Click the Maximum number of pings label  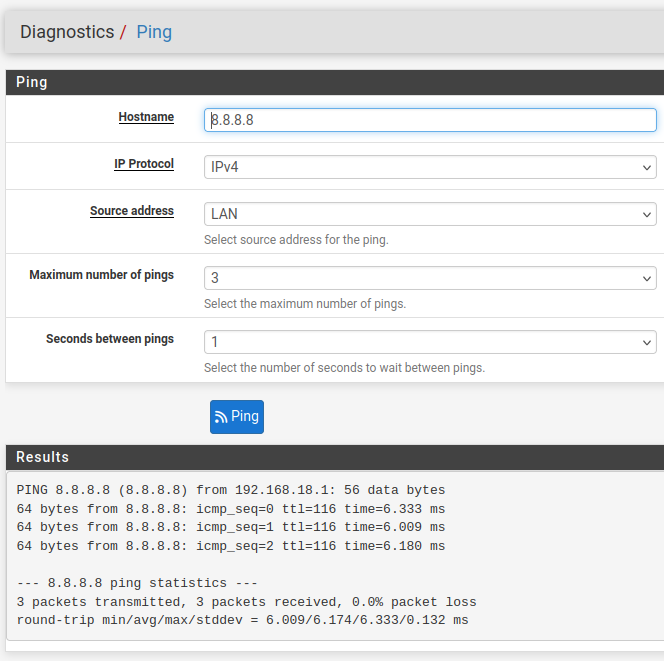click(x=102, y=275)
